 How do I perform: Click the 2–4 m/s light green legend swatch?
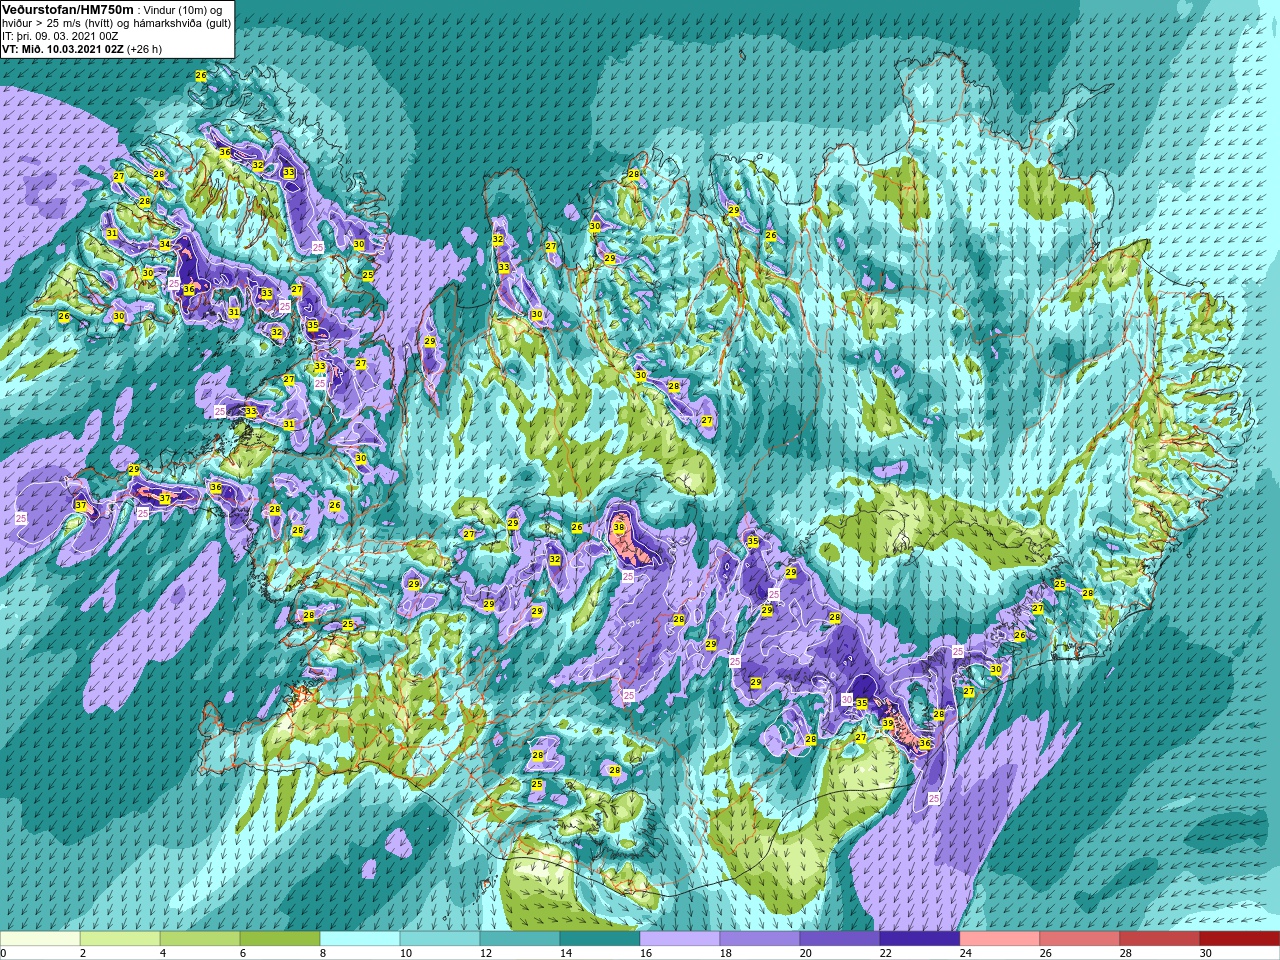(x=120, y=939)
